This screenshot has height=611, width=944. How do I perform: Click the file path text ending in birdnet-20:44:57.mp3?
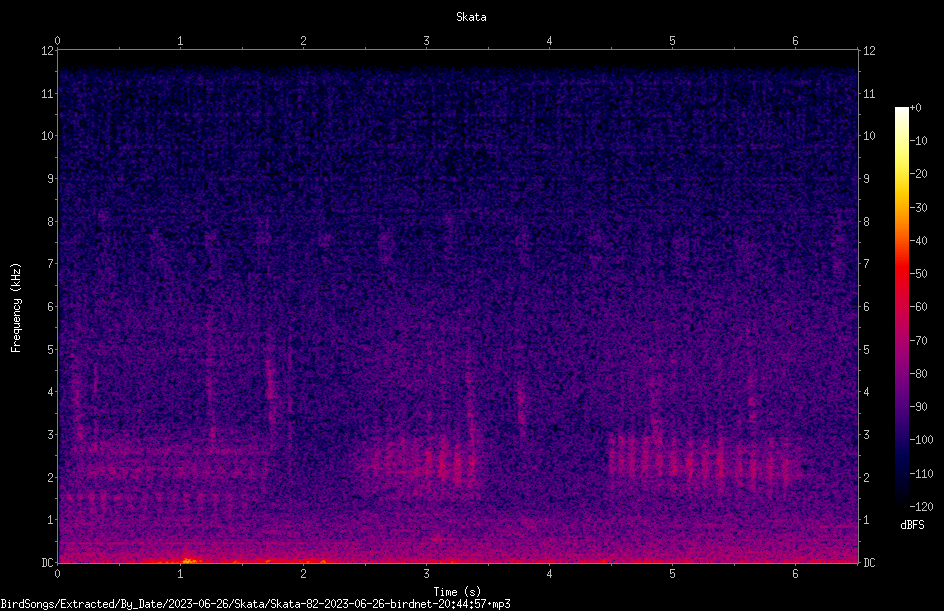255,604
